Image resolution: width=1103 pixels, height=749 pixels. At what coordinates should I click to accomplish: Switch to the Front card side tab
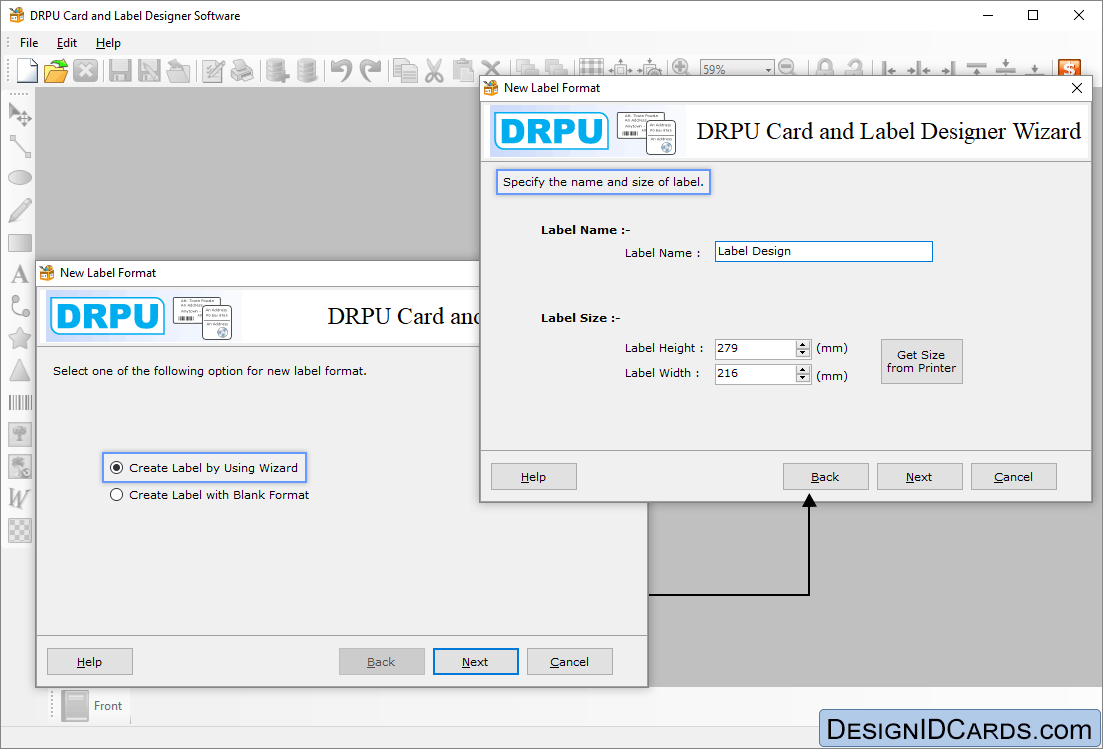tap(93, 706)
